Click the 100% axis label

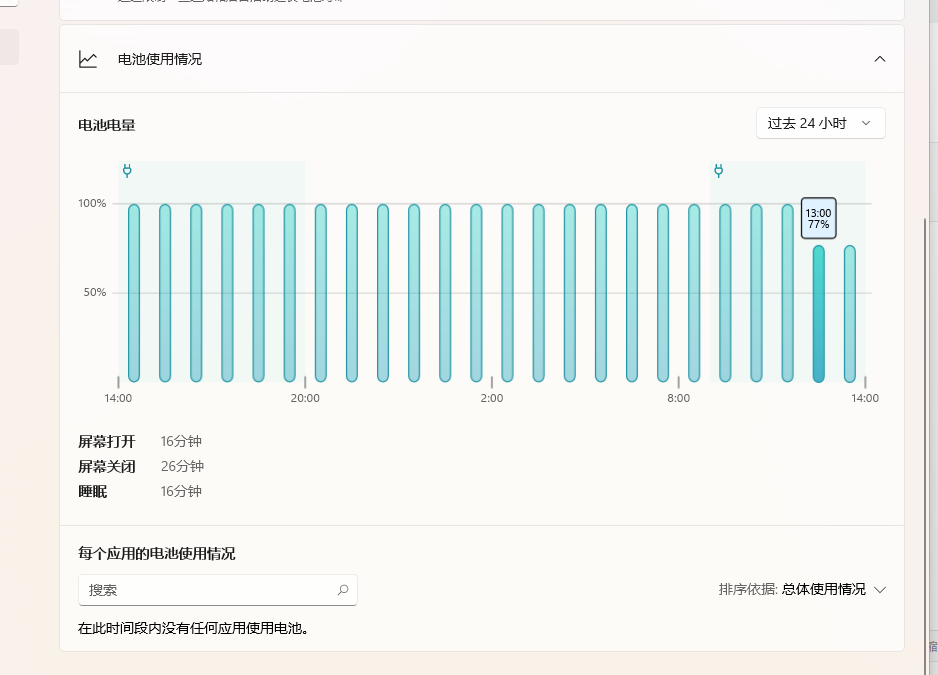[92, 203]
